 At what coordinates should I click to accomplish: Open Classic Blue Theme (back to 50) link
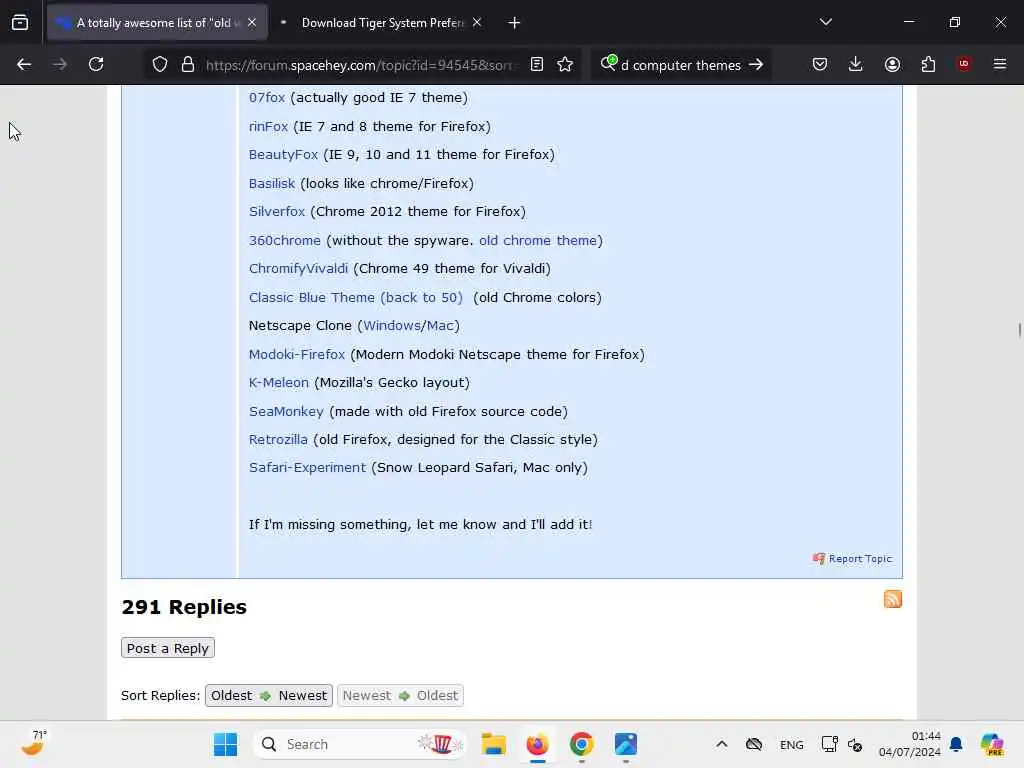(356, 297)
